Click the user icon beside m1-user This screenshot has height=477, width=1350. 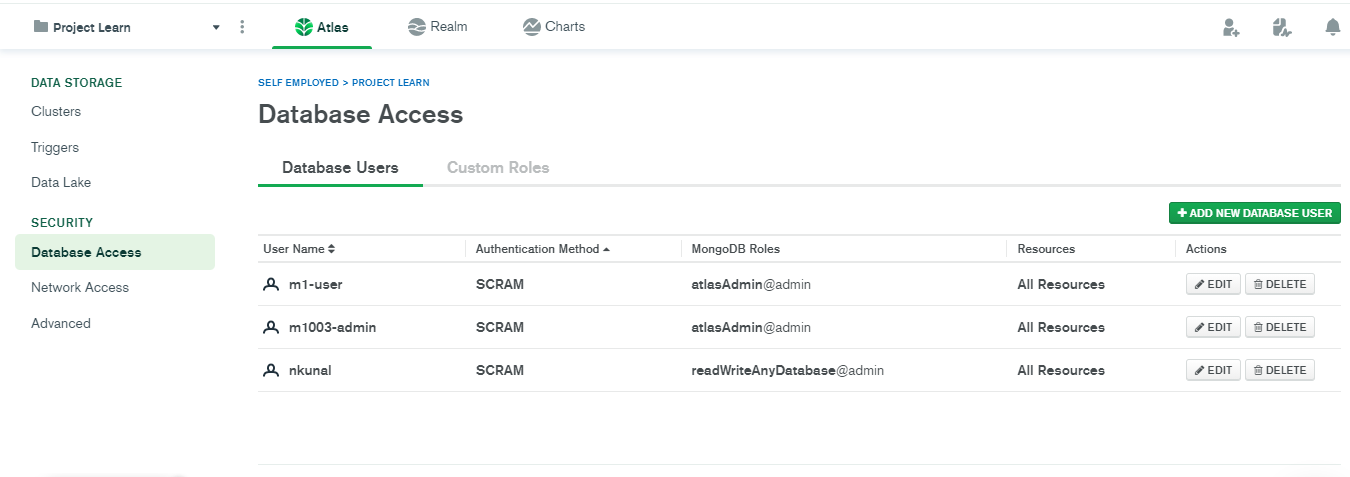click(x=271, y=285)
